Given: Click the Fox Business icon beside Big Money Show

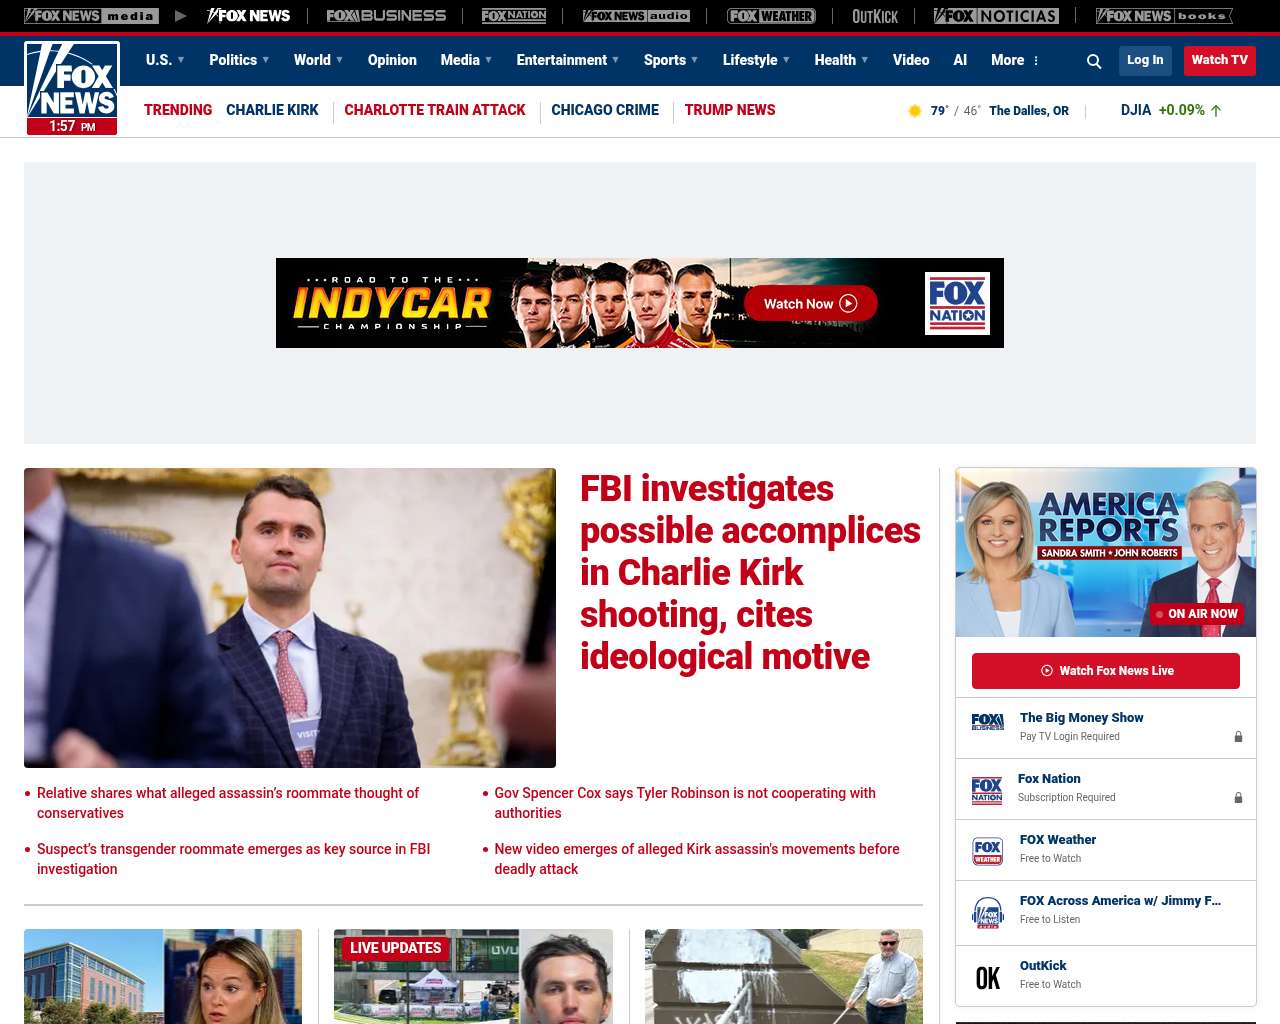Looking at the screenshot, I should (987, 722).
